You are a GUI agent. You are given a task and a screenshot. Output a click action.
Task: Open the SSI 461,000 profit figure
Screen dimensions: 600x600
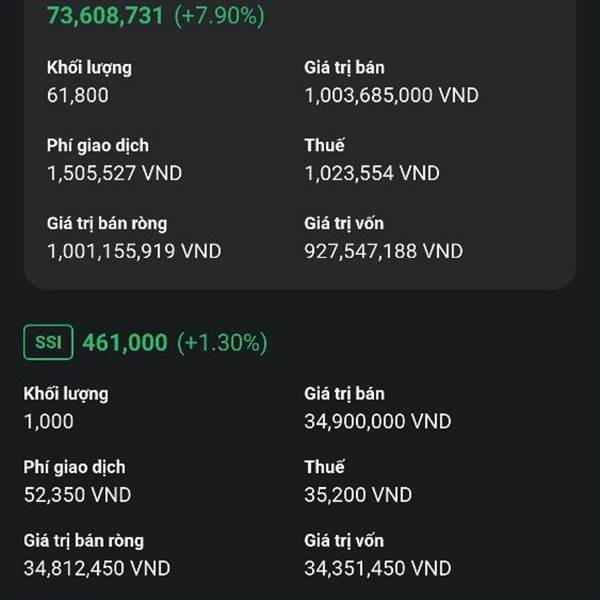coord(125,342)
